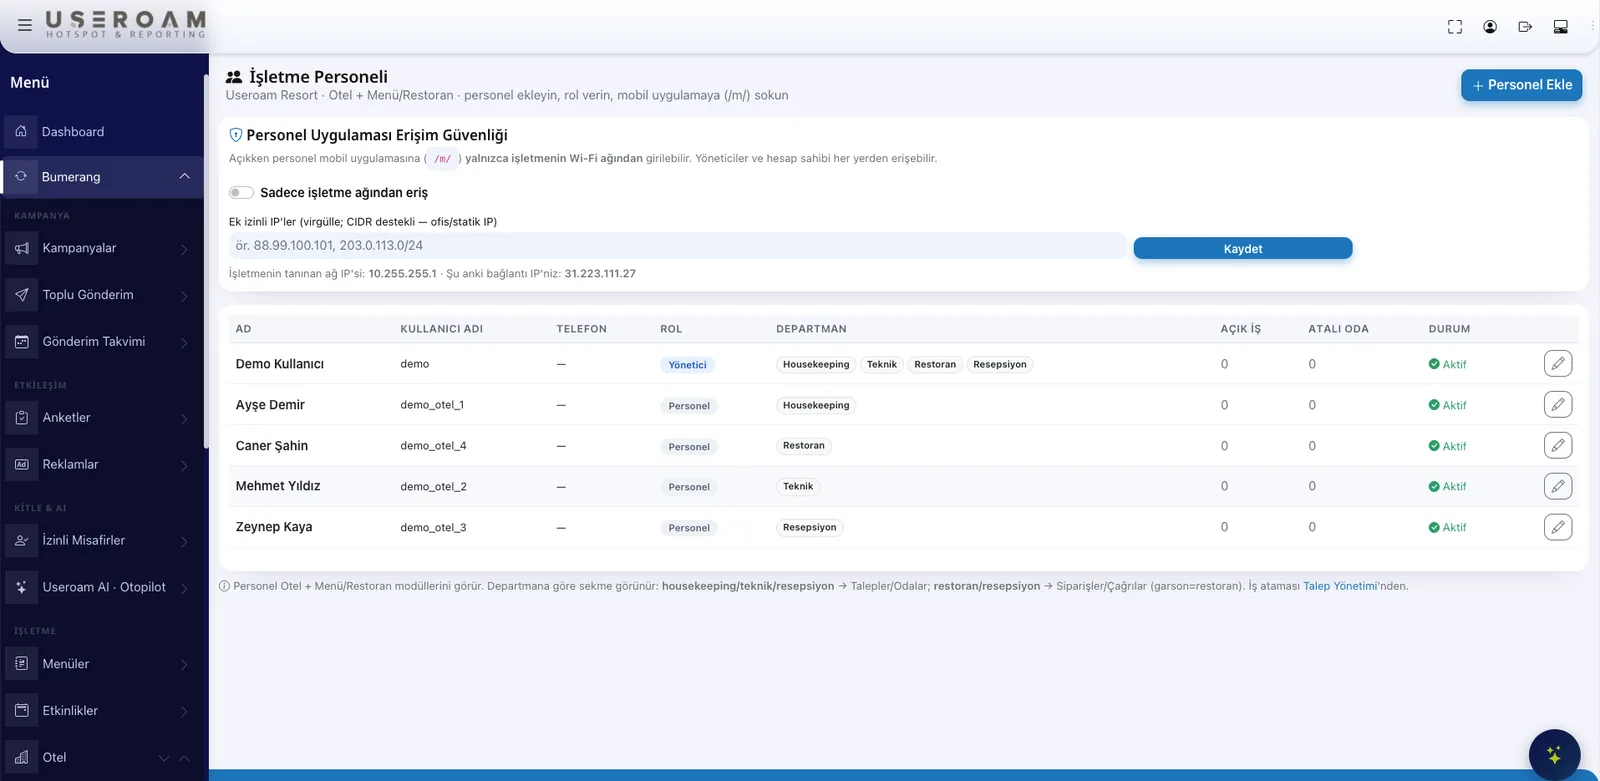Screen dimensions: 1600x781
Task: Open the user profile icon
Action: click(x=1490, y=27)
